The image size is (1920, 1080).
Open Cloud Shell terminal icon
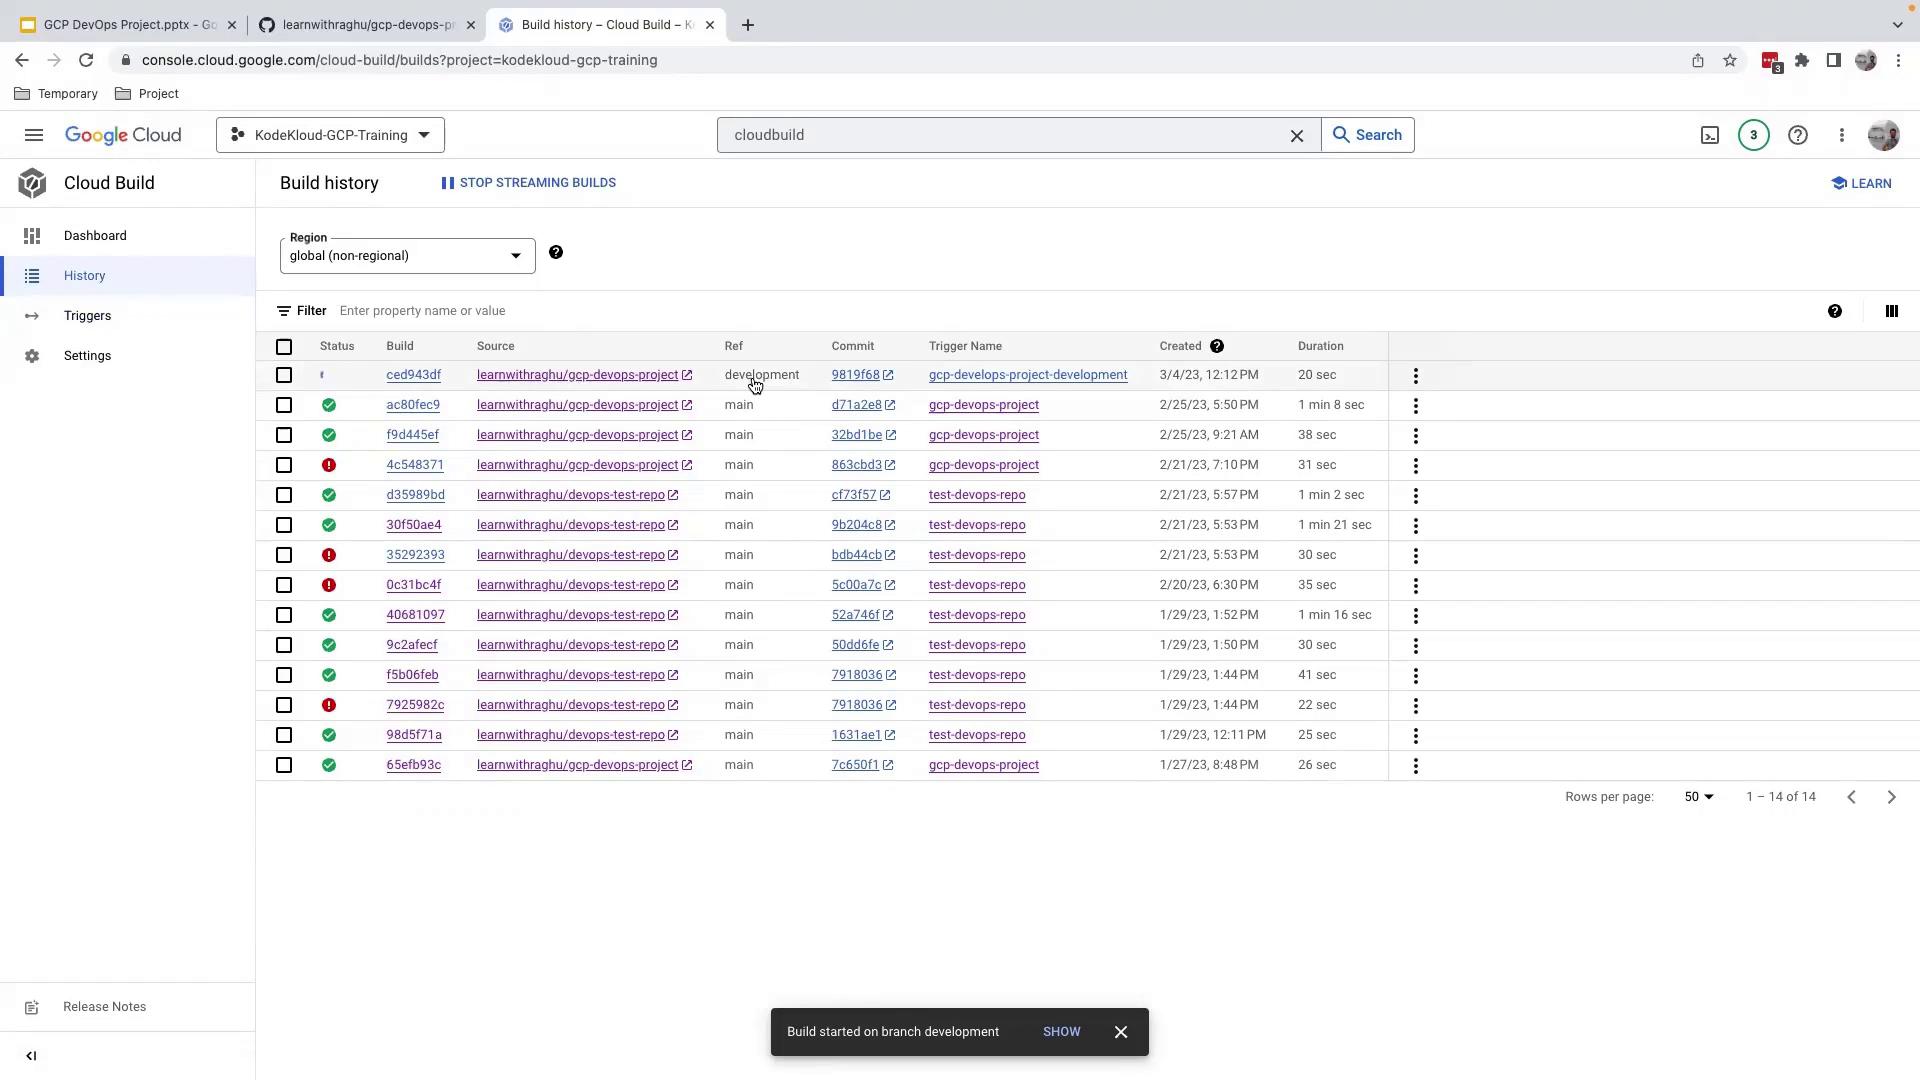(1710, 135)
